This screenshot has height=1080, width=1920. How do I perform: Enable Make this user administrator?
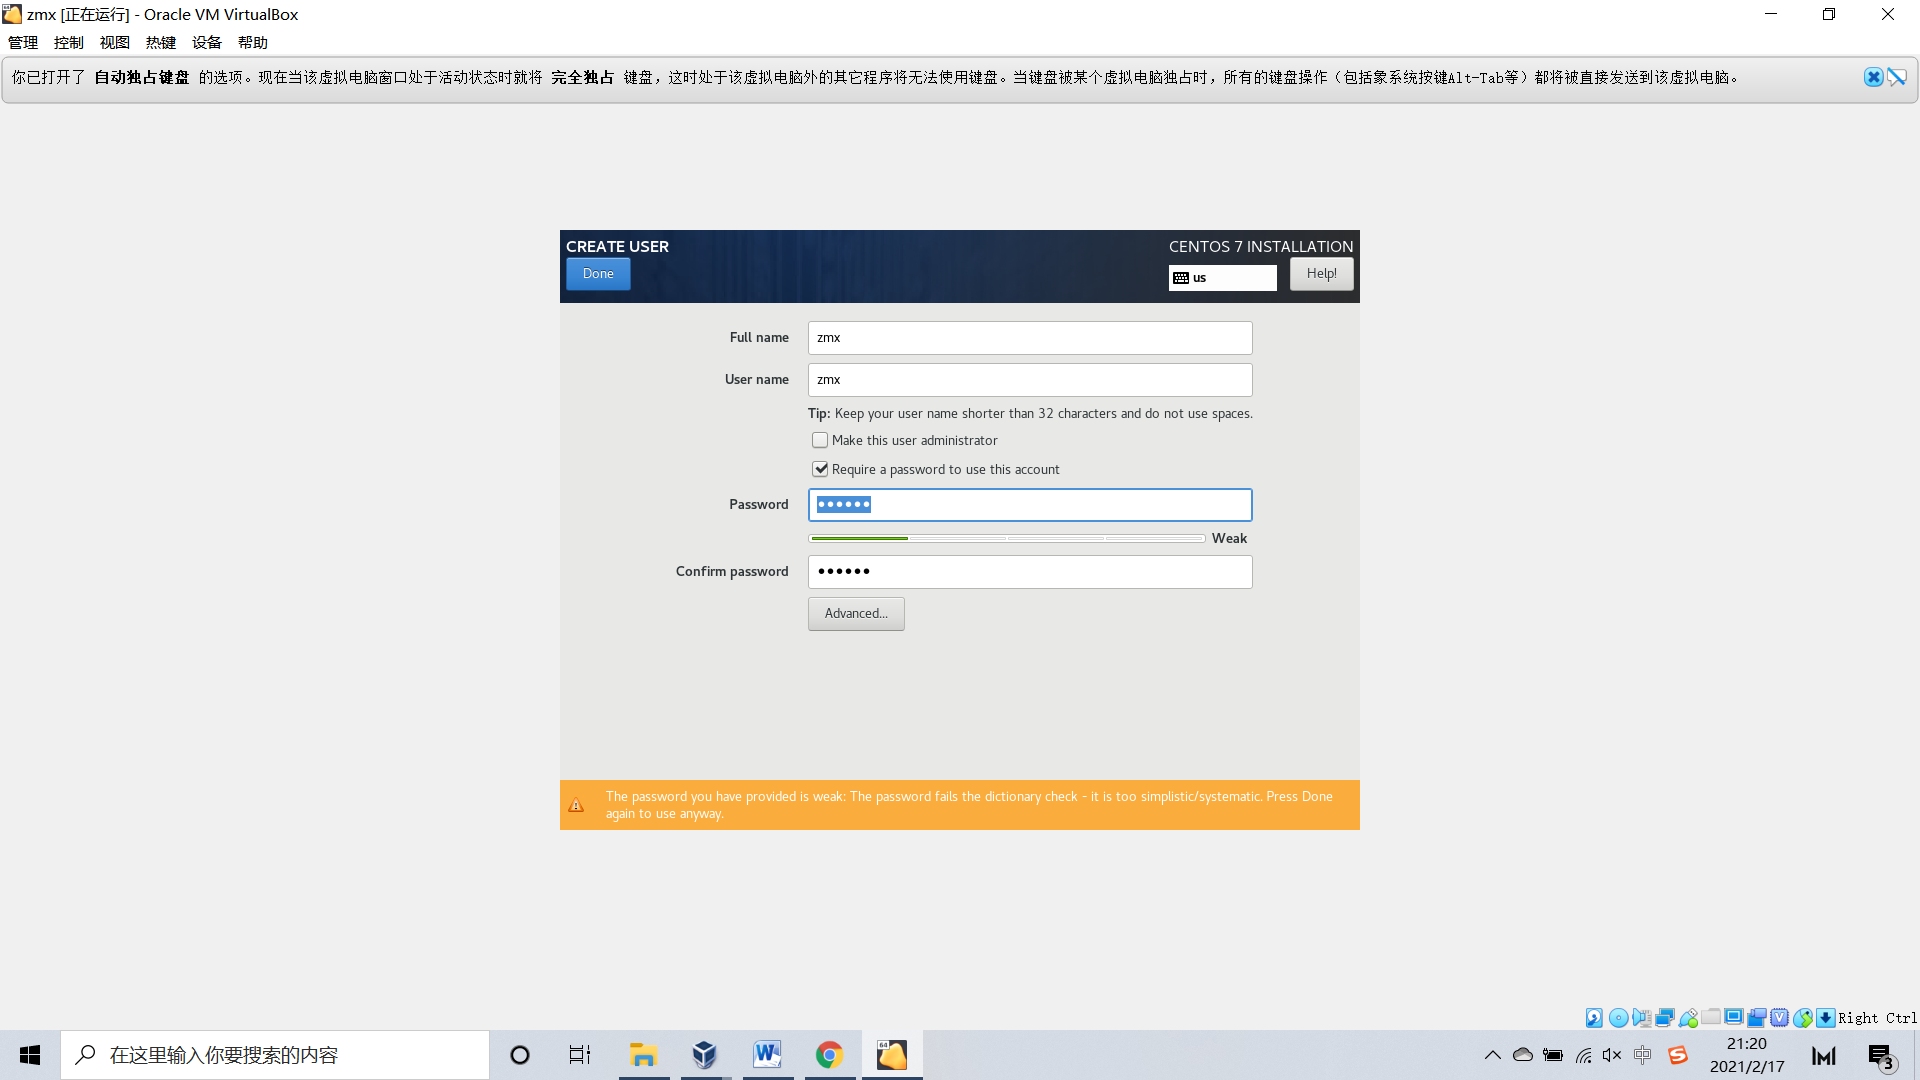click(x=820, y=440)
